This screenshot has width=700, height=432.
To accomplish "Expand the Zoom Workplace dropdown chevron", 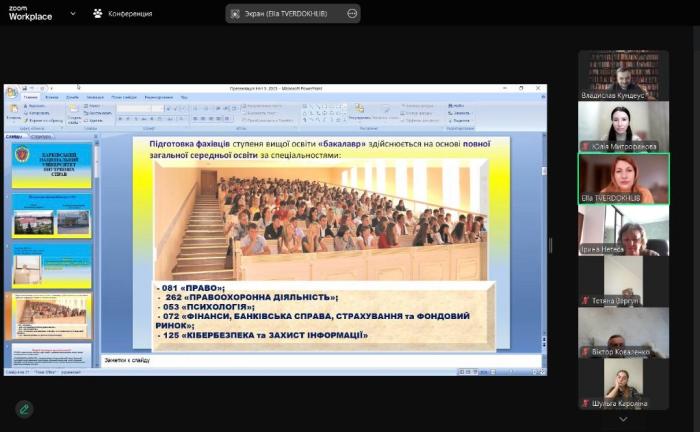I will pos(73,14).
